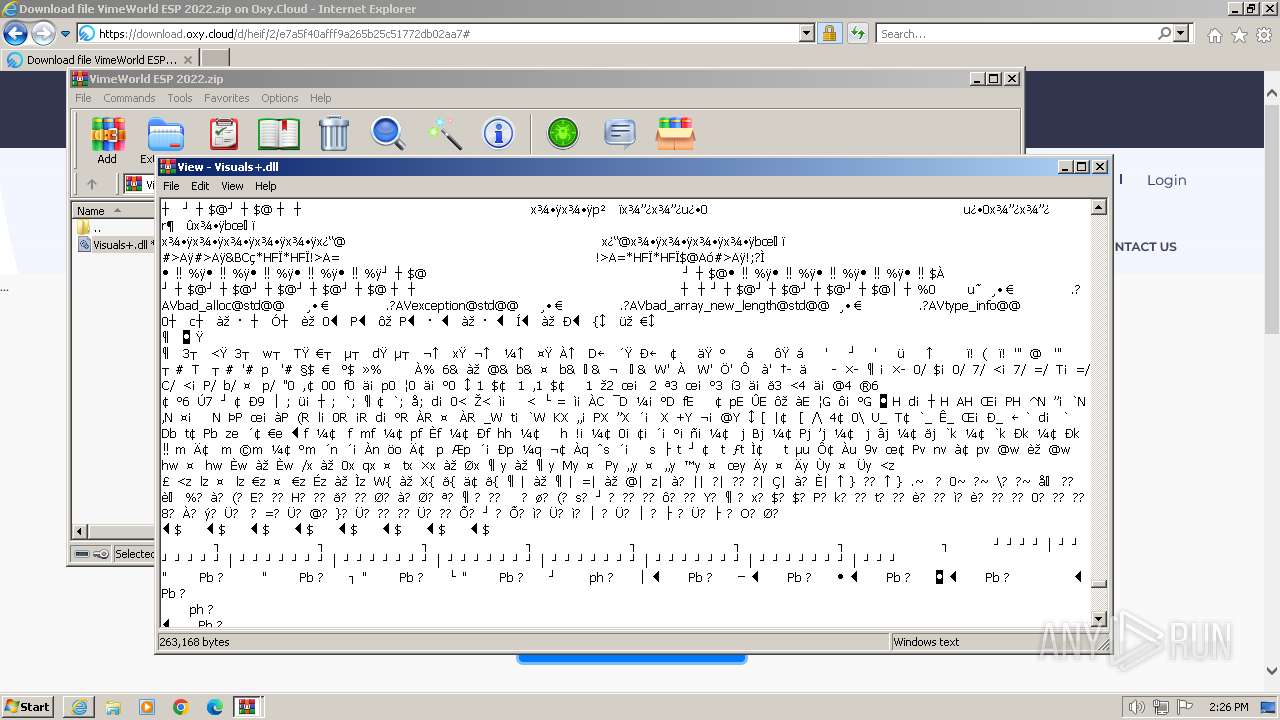
Task: Open Commands menu in WinRAR window
Action: 129,98
